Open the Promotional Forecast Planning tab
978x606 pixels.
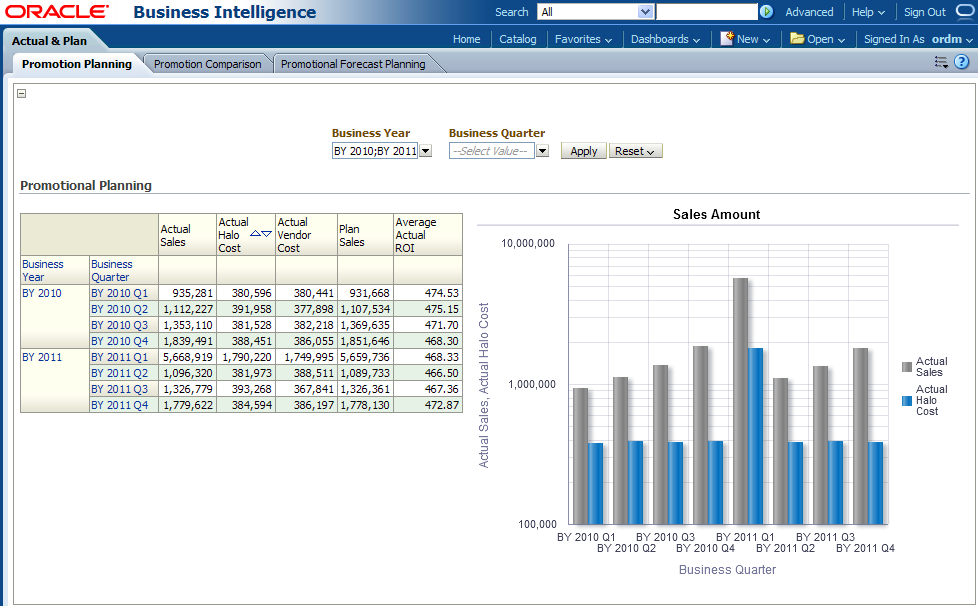[353, 64]
